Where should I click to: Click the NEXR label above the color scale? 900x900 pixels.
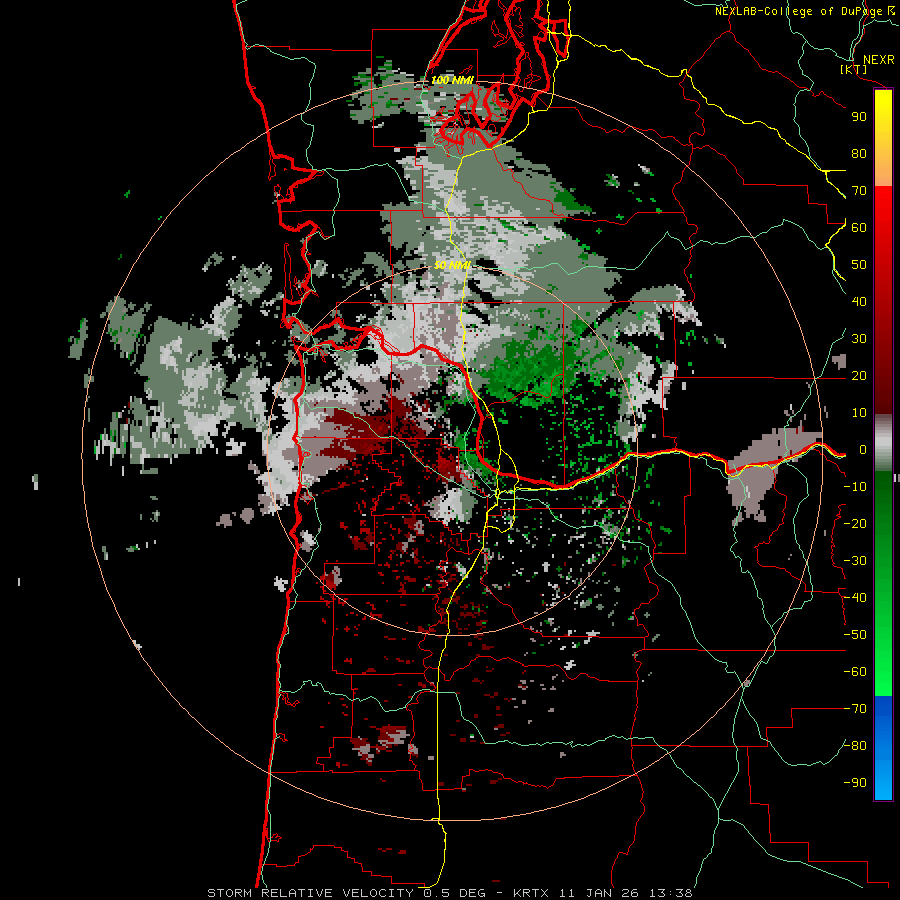point(879,59)
